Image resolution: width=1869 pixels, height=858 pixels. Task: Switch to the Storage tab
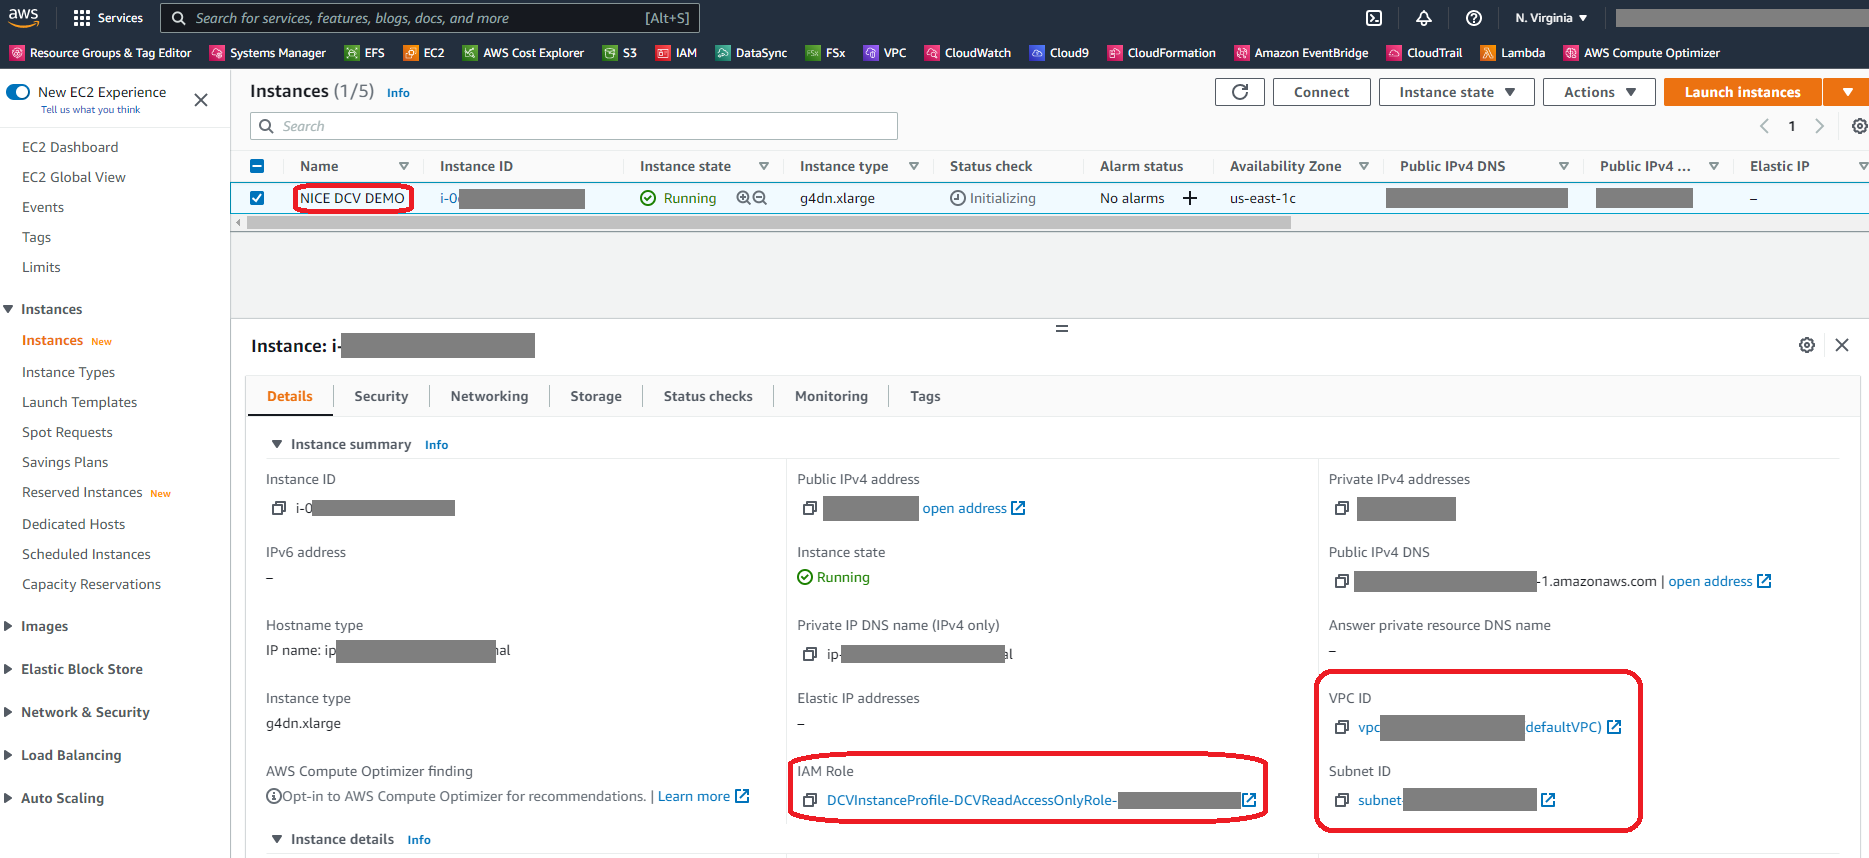point(596,396)
